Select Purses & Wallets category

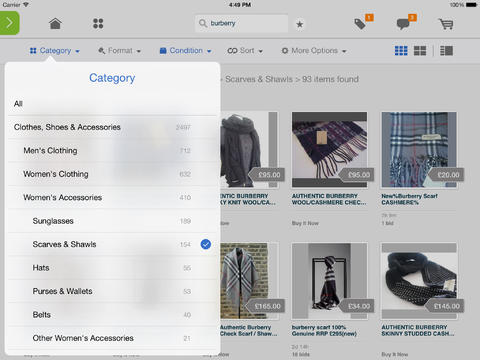point(112,291)
